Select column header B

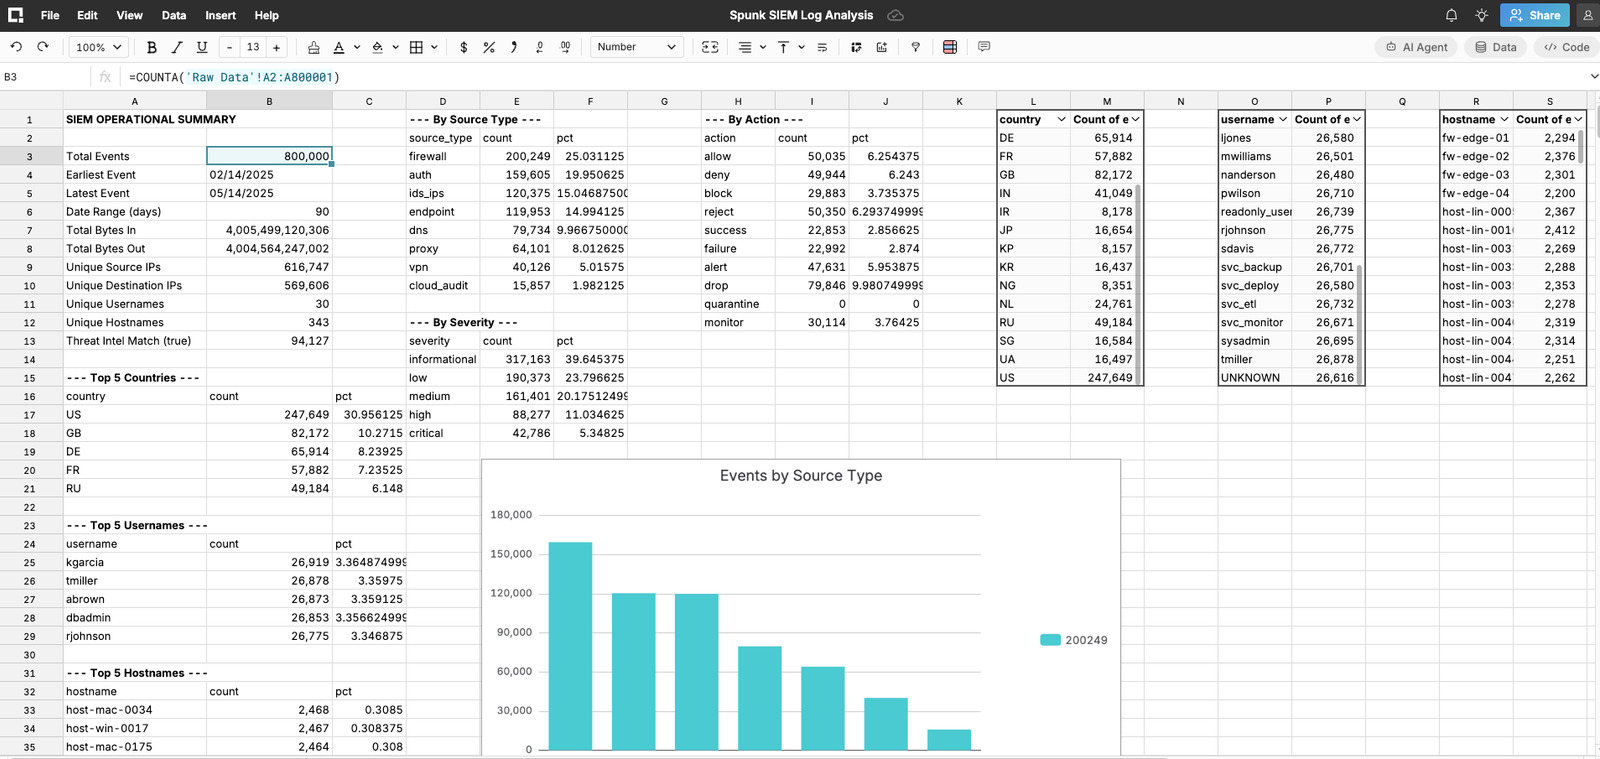[269, 101]
